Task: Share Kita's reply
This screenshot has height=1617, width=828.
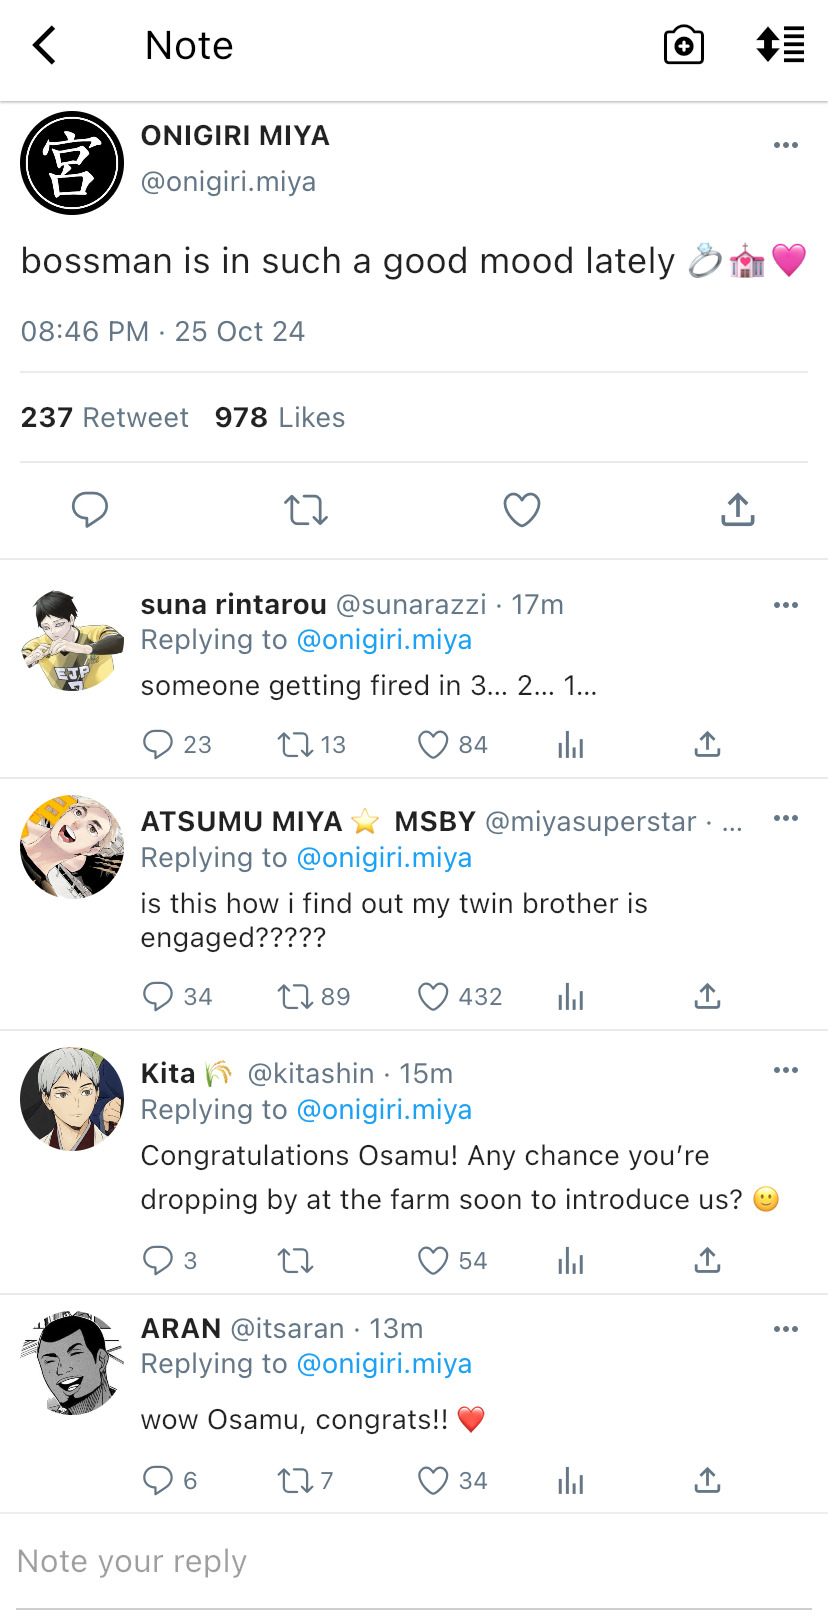Action: click(x=707, y=1261)
